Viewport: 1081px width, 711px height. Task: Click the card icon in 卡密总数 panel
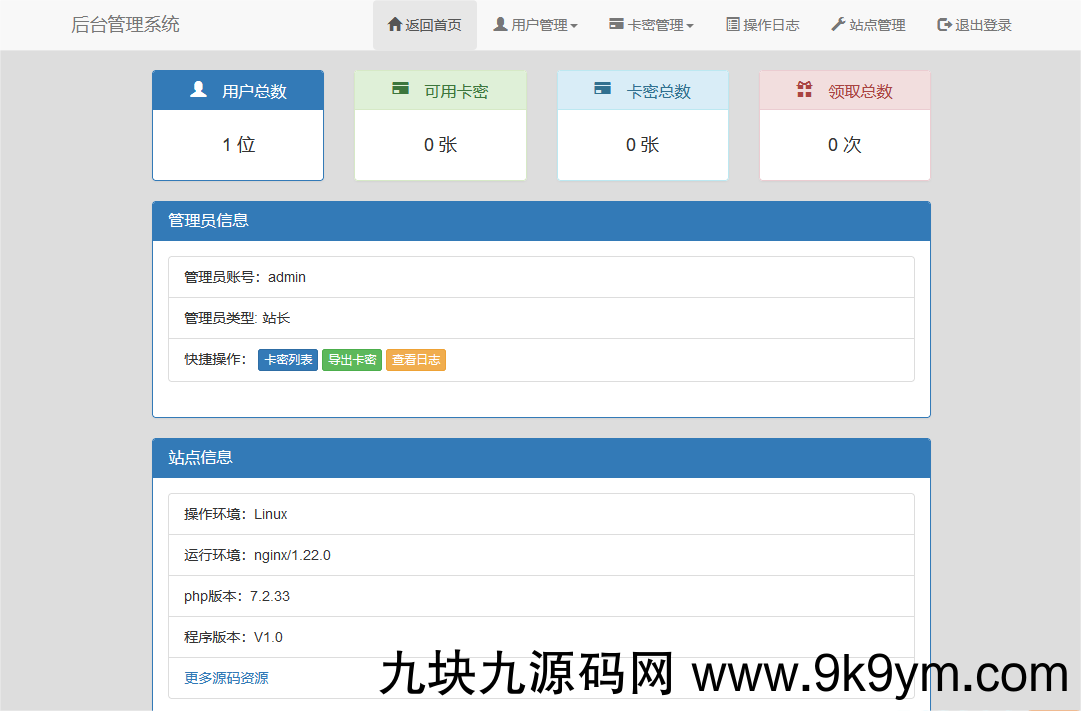(602, 89)
